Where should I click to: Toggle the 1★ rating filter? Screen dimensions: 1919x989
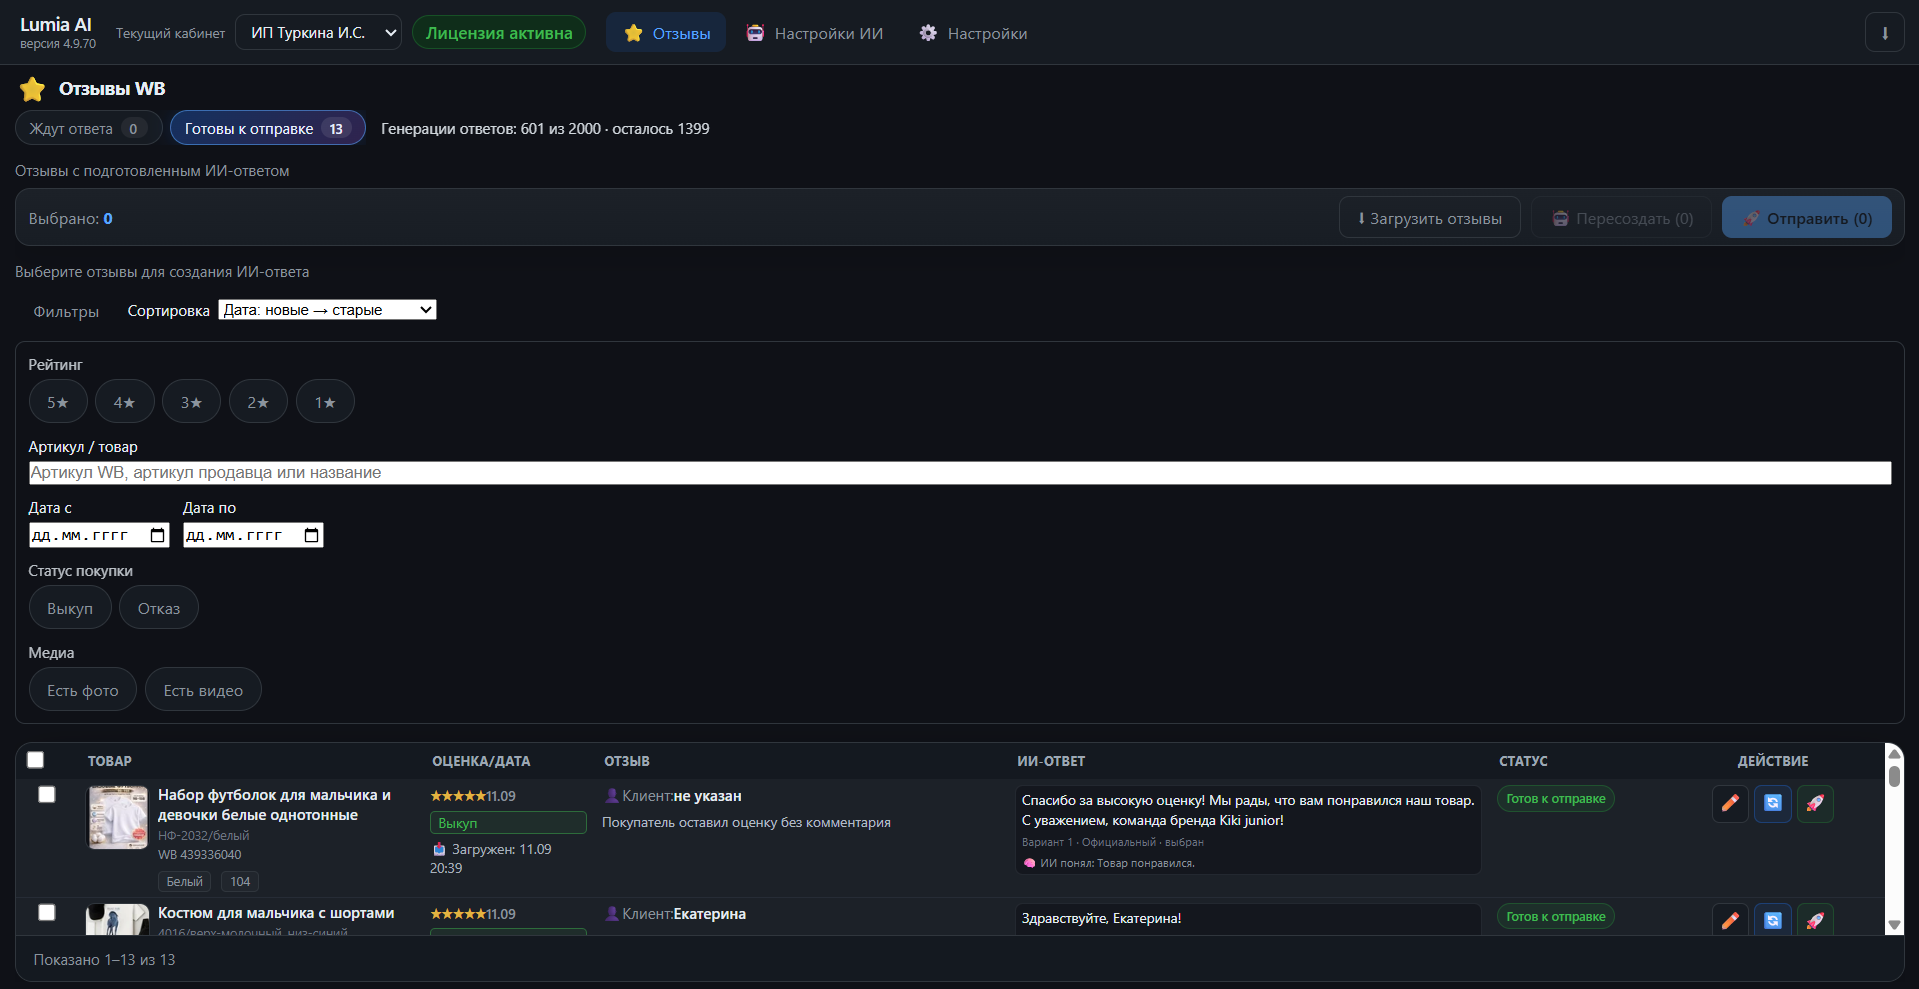pyautogui.click(x=325, y=402)
